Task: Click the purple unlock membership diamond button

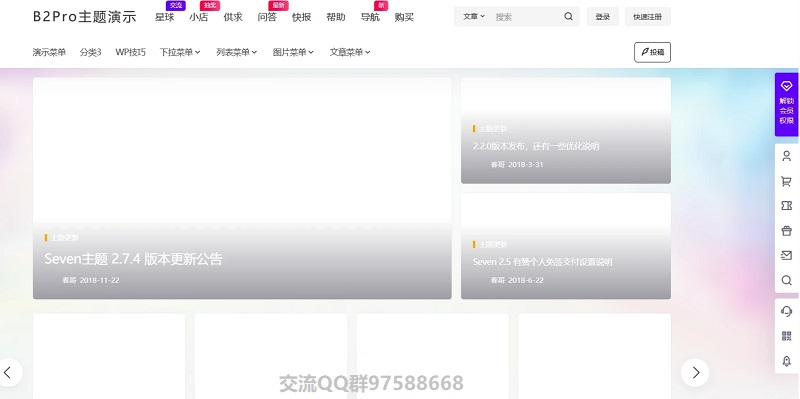Action: pyautogui.click(x=786, y=104)
